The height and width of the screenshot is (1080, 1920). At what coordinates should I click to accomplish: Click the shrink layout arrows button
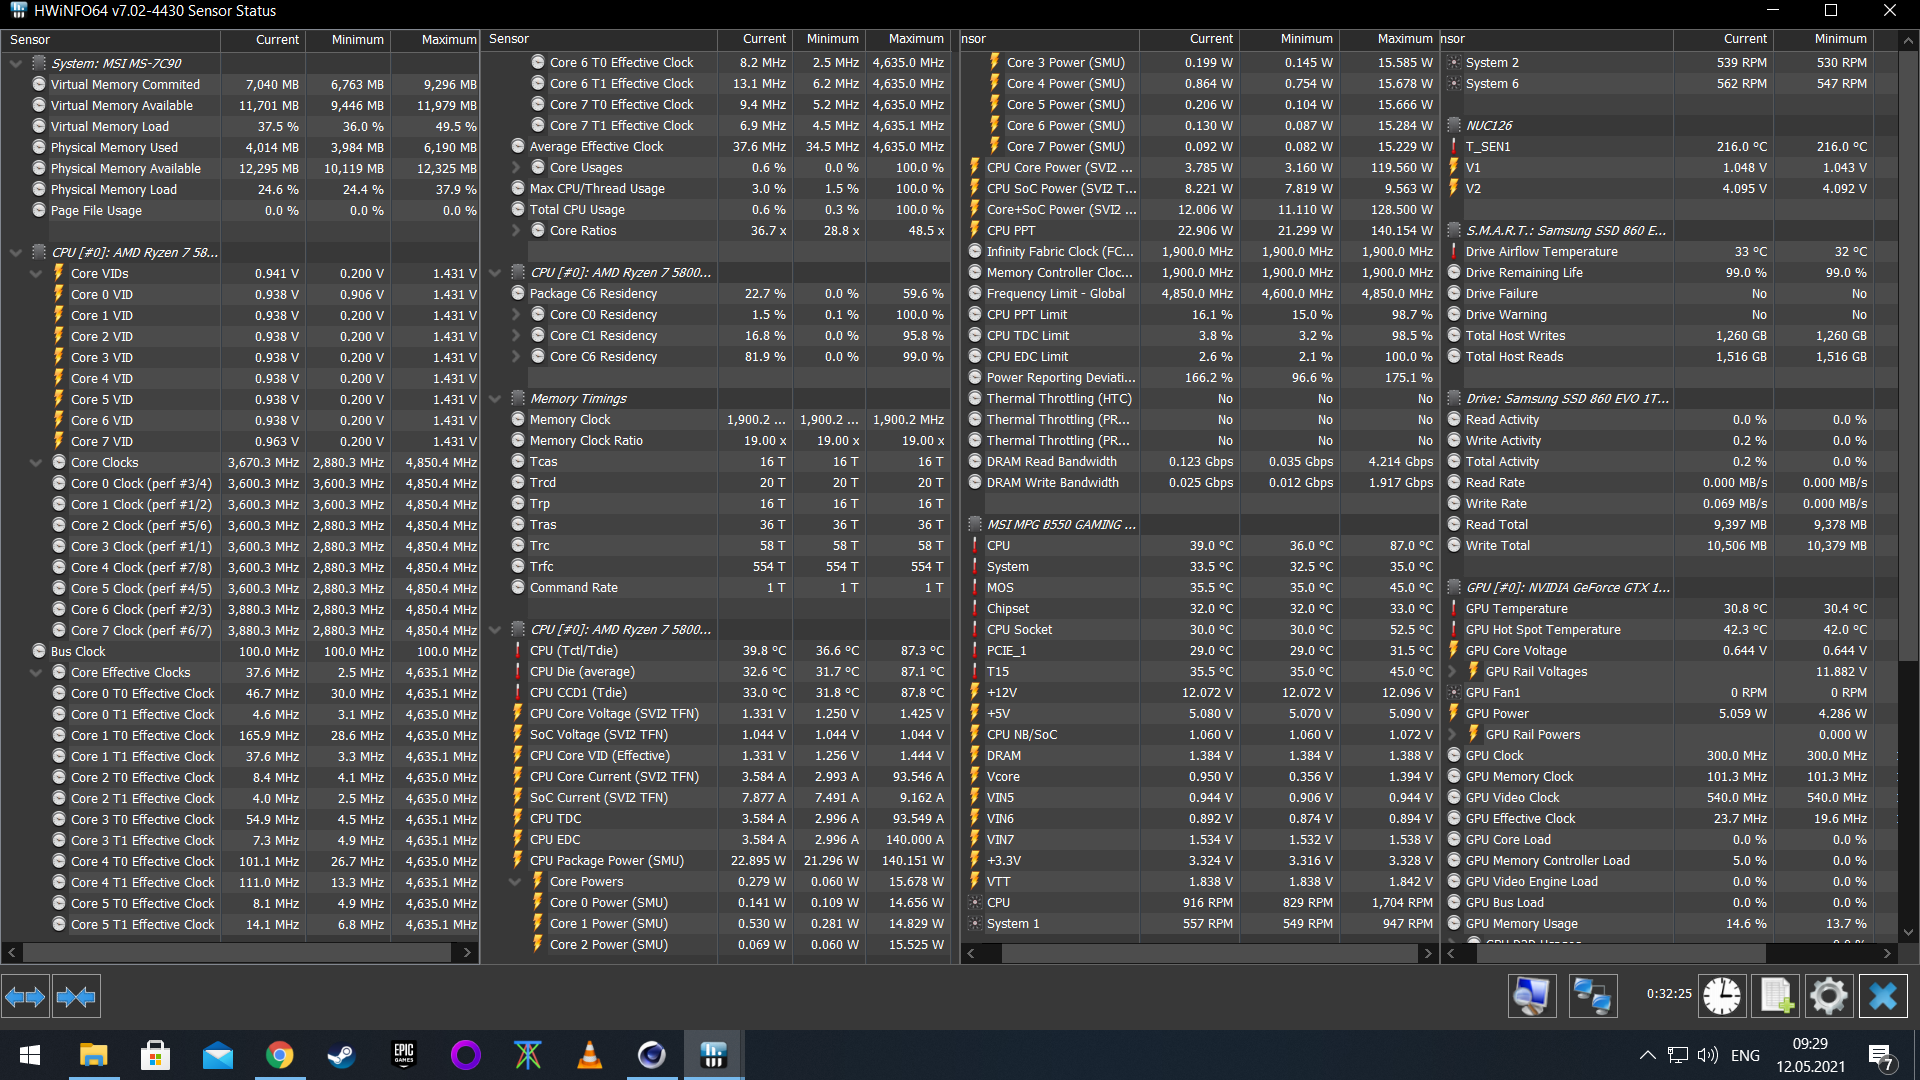(x=76, y=997)
